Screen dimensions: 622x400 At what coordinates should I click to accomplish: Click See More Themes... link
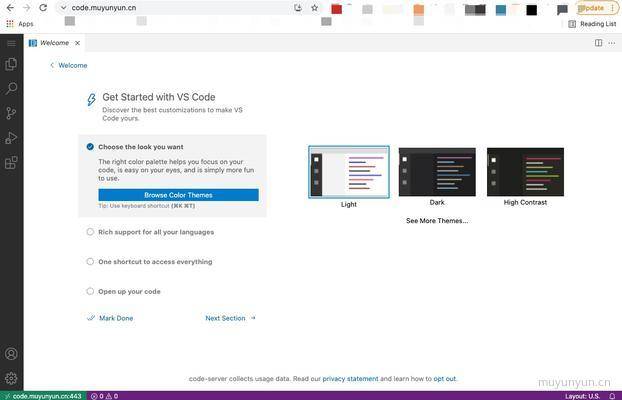(x=437, y=221)
